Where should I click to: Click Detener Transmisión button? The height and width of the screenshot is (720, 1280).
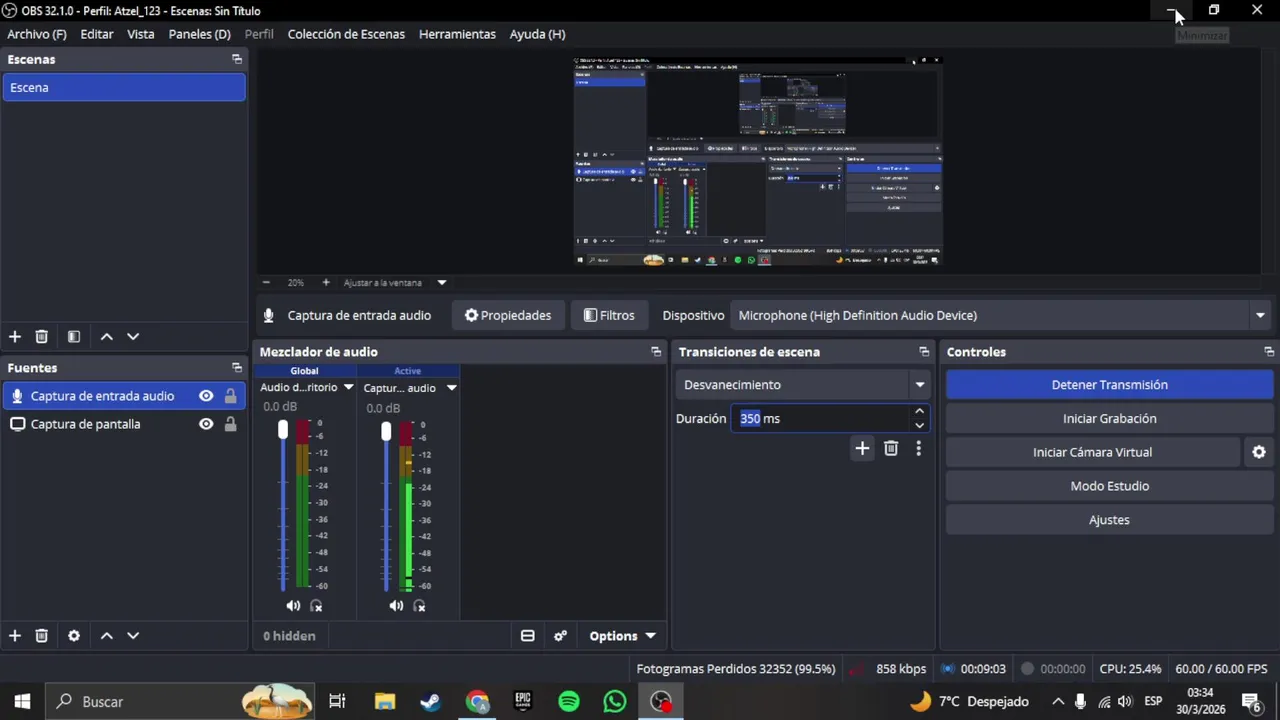(1109, 385)
